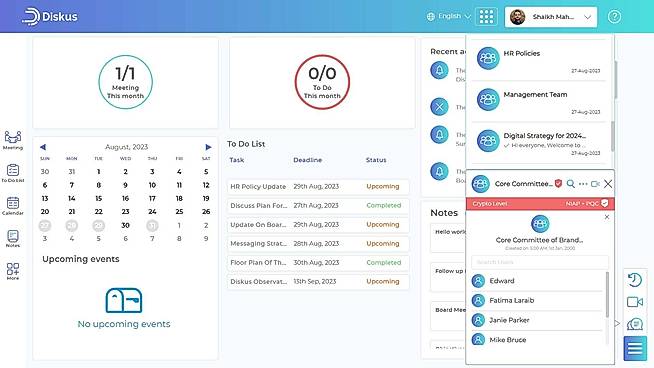
Task: Click the user avatar photo in header
Action: point(517,17)
